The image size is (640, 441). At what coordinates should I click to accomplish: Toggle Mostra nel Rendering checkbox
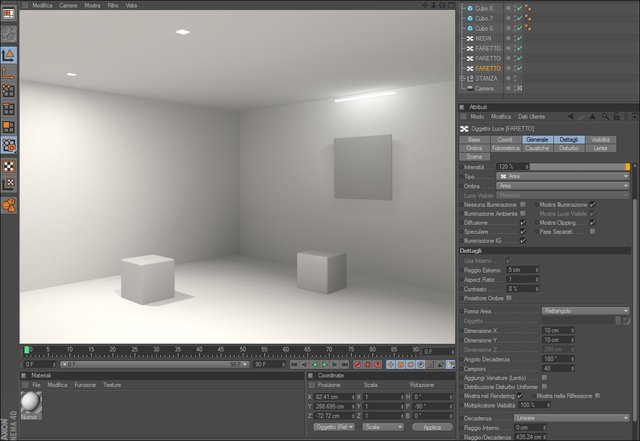(x=520, y=396)
